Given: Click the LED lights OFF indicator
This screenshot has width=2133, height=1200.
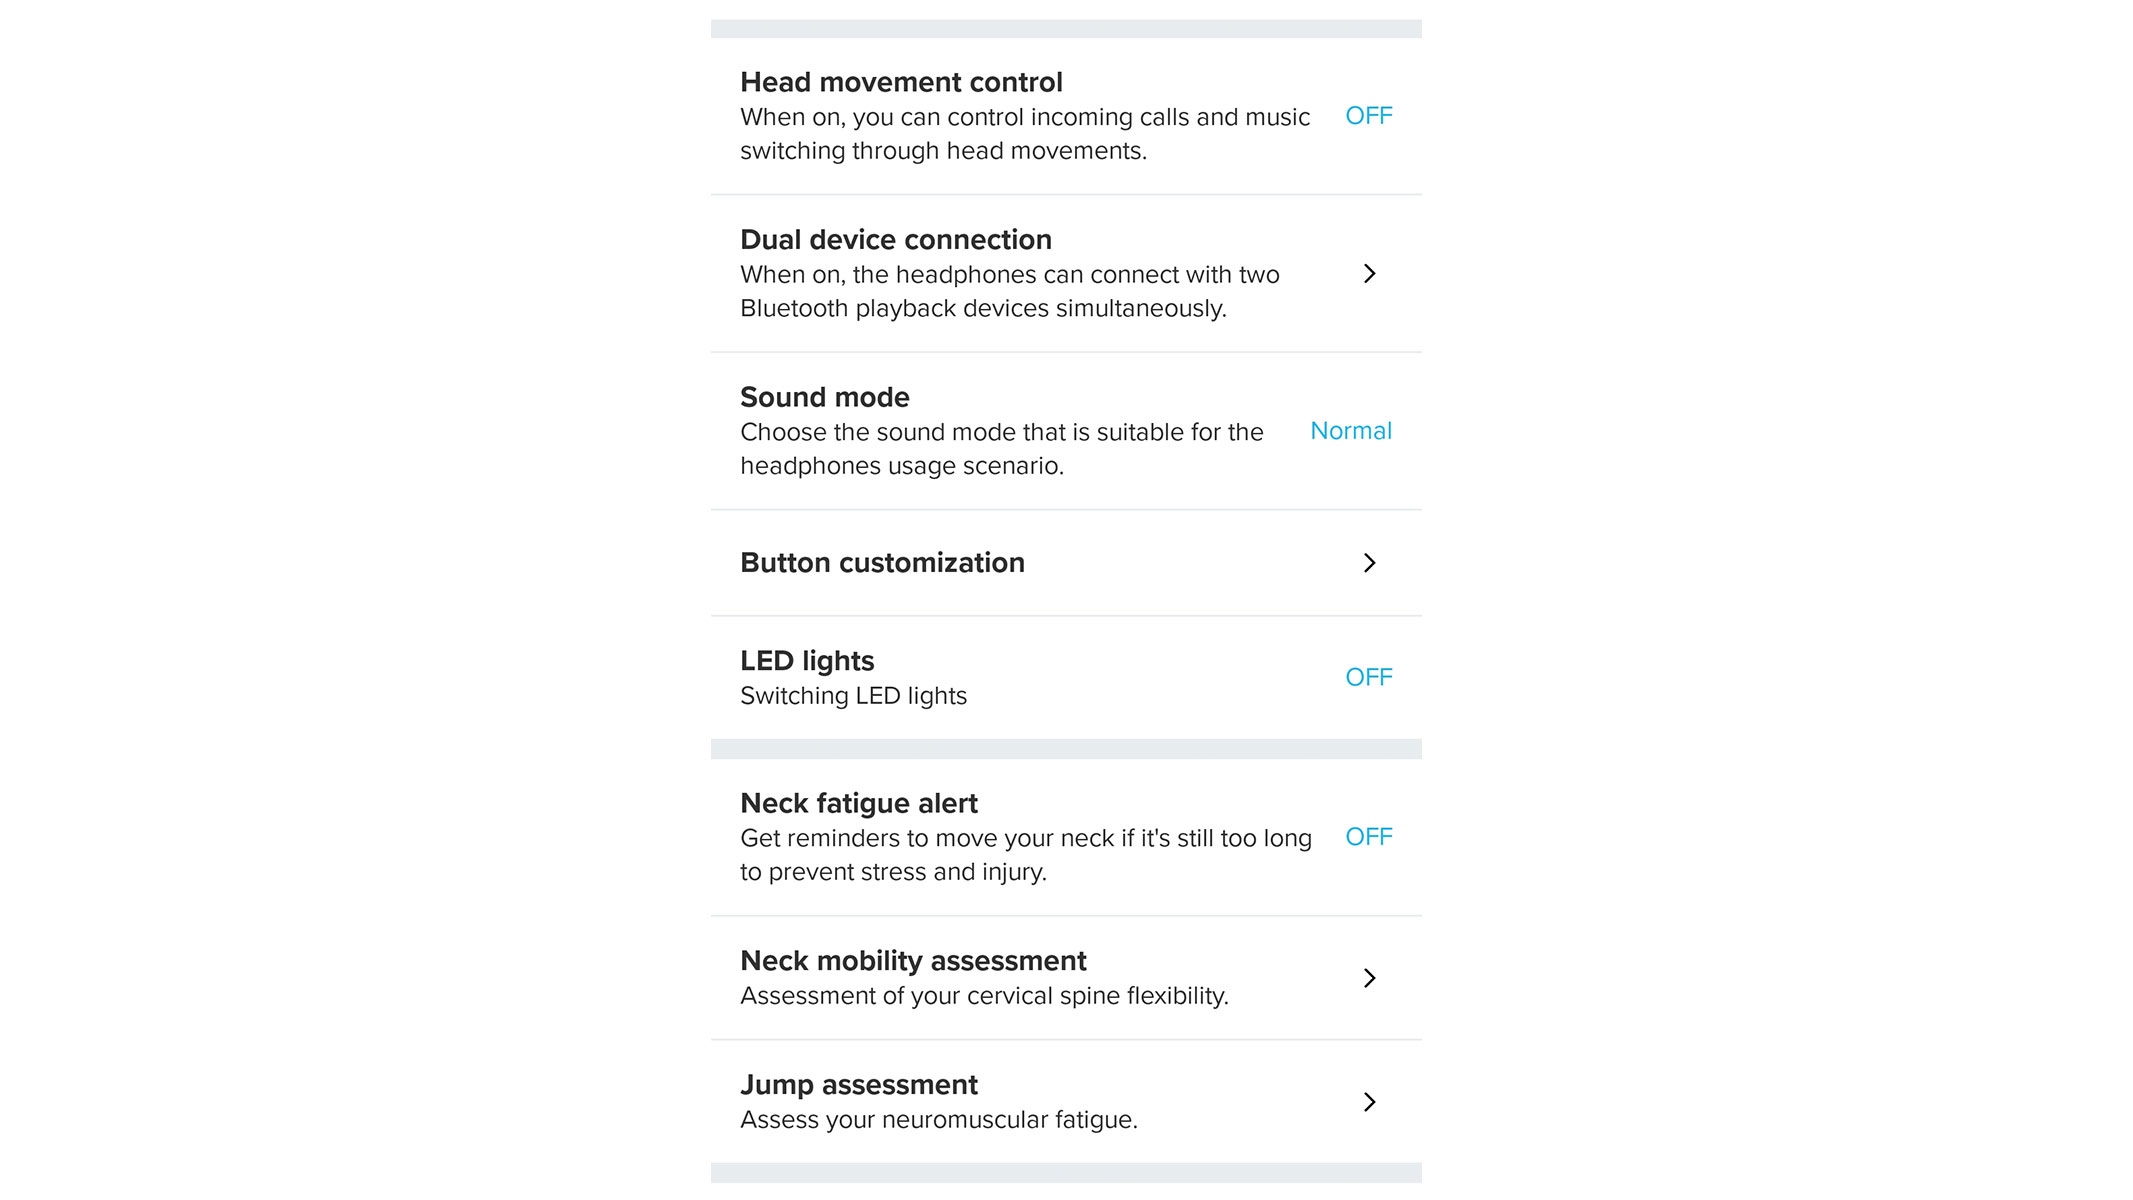Looking at the screenshot, I should [x=1368, y=677].
